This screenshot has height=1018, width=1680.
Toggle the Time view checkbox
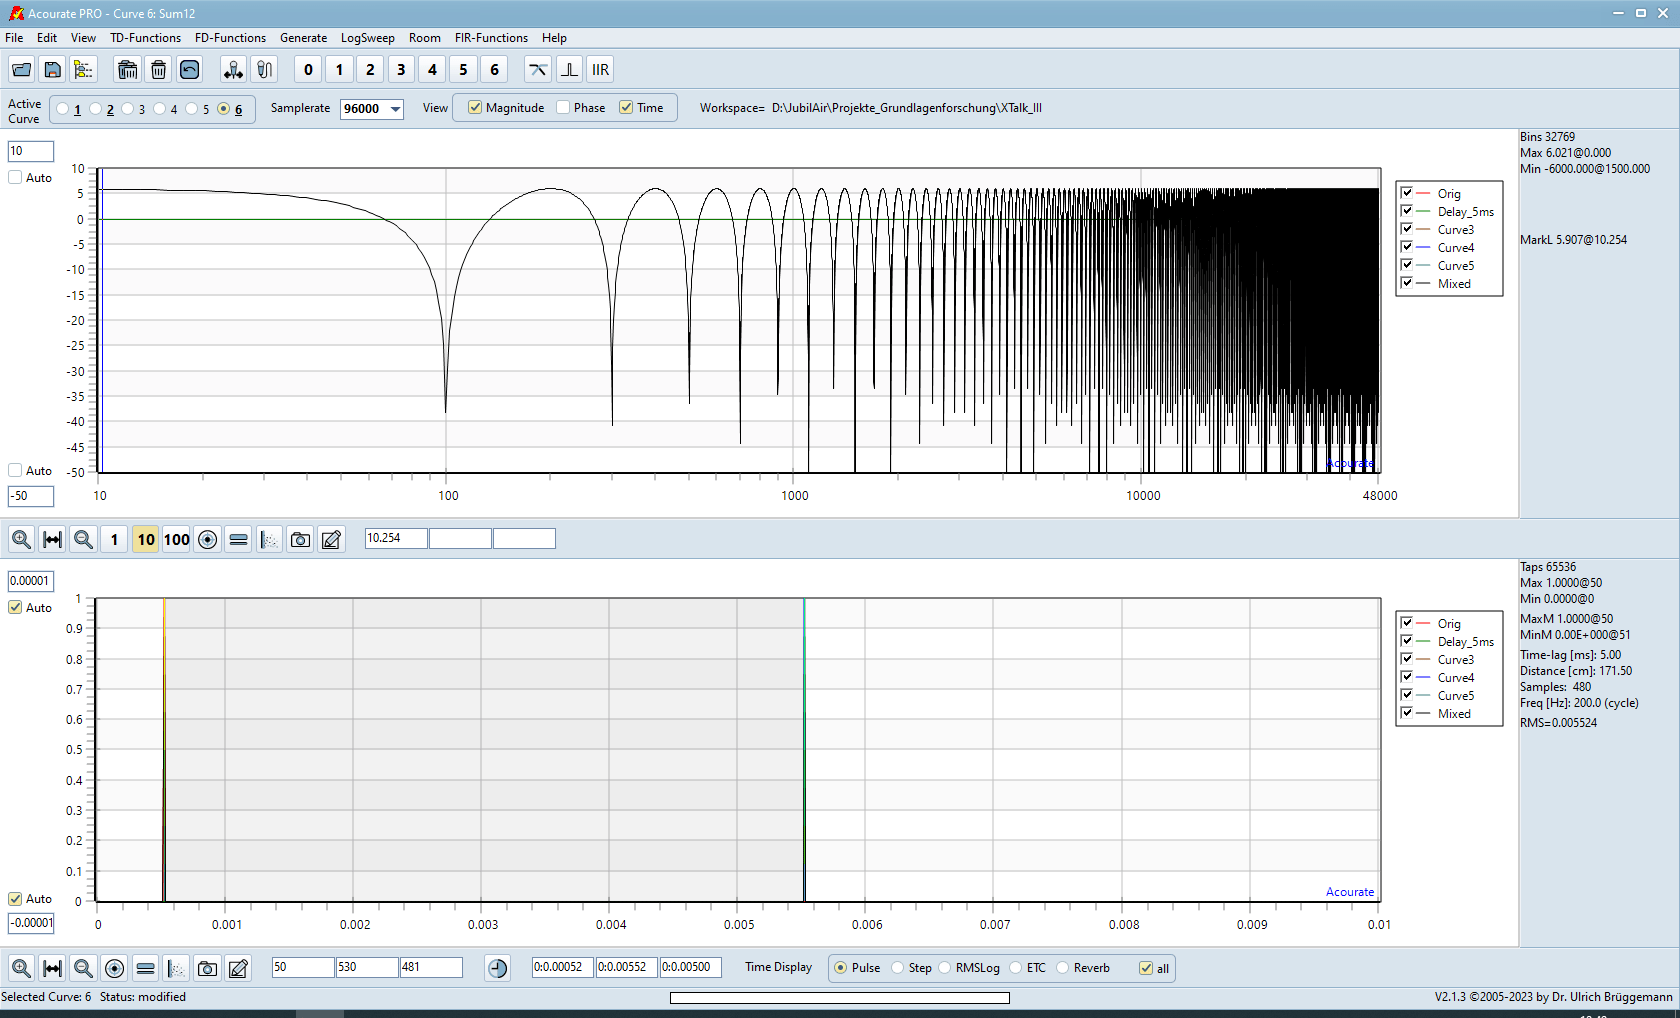626,107
